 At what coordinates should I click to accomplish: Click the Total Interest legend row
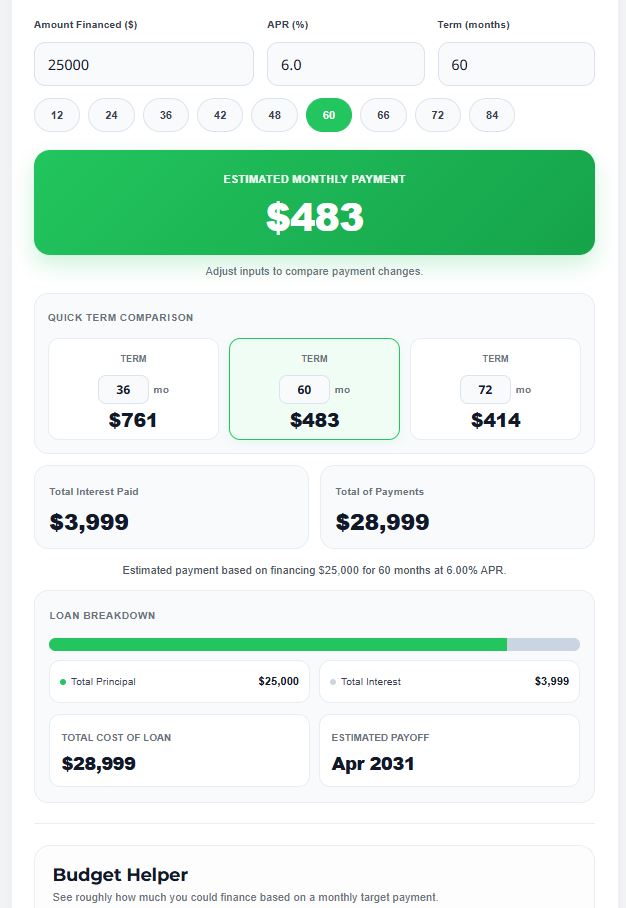click(x=449, y=682)
